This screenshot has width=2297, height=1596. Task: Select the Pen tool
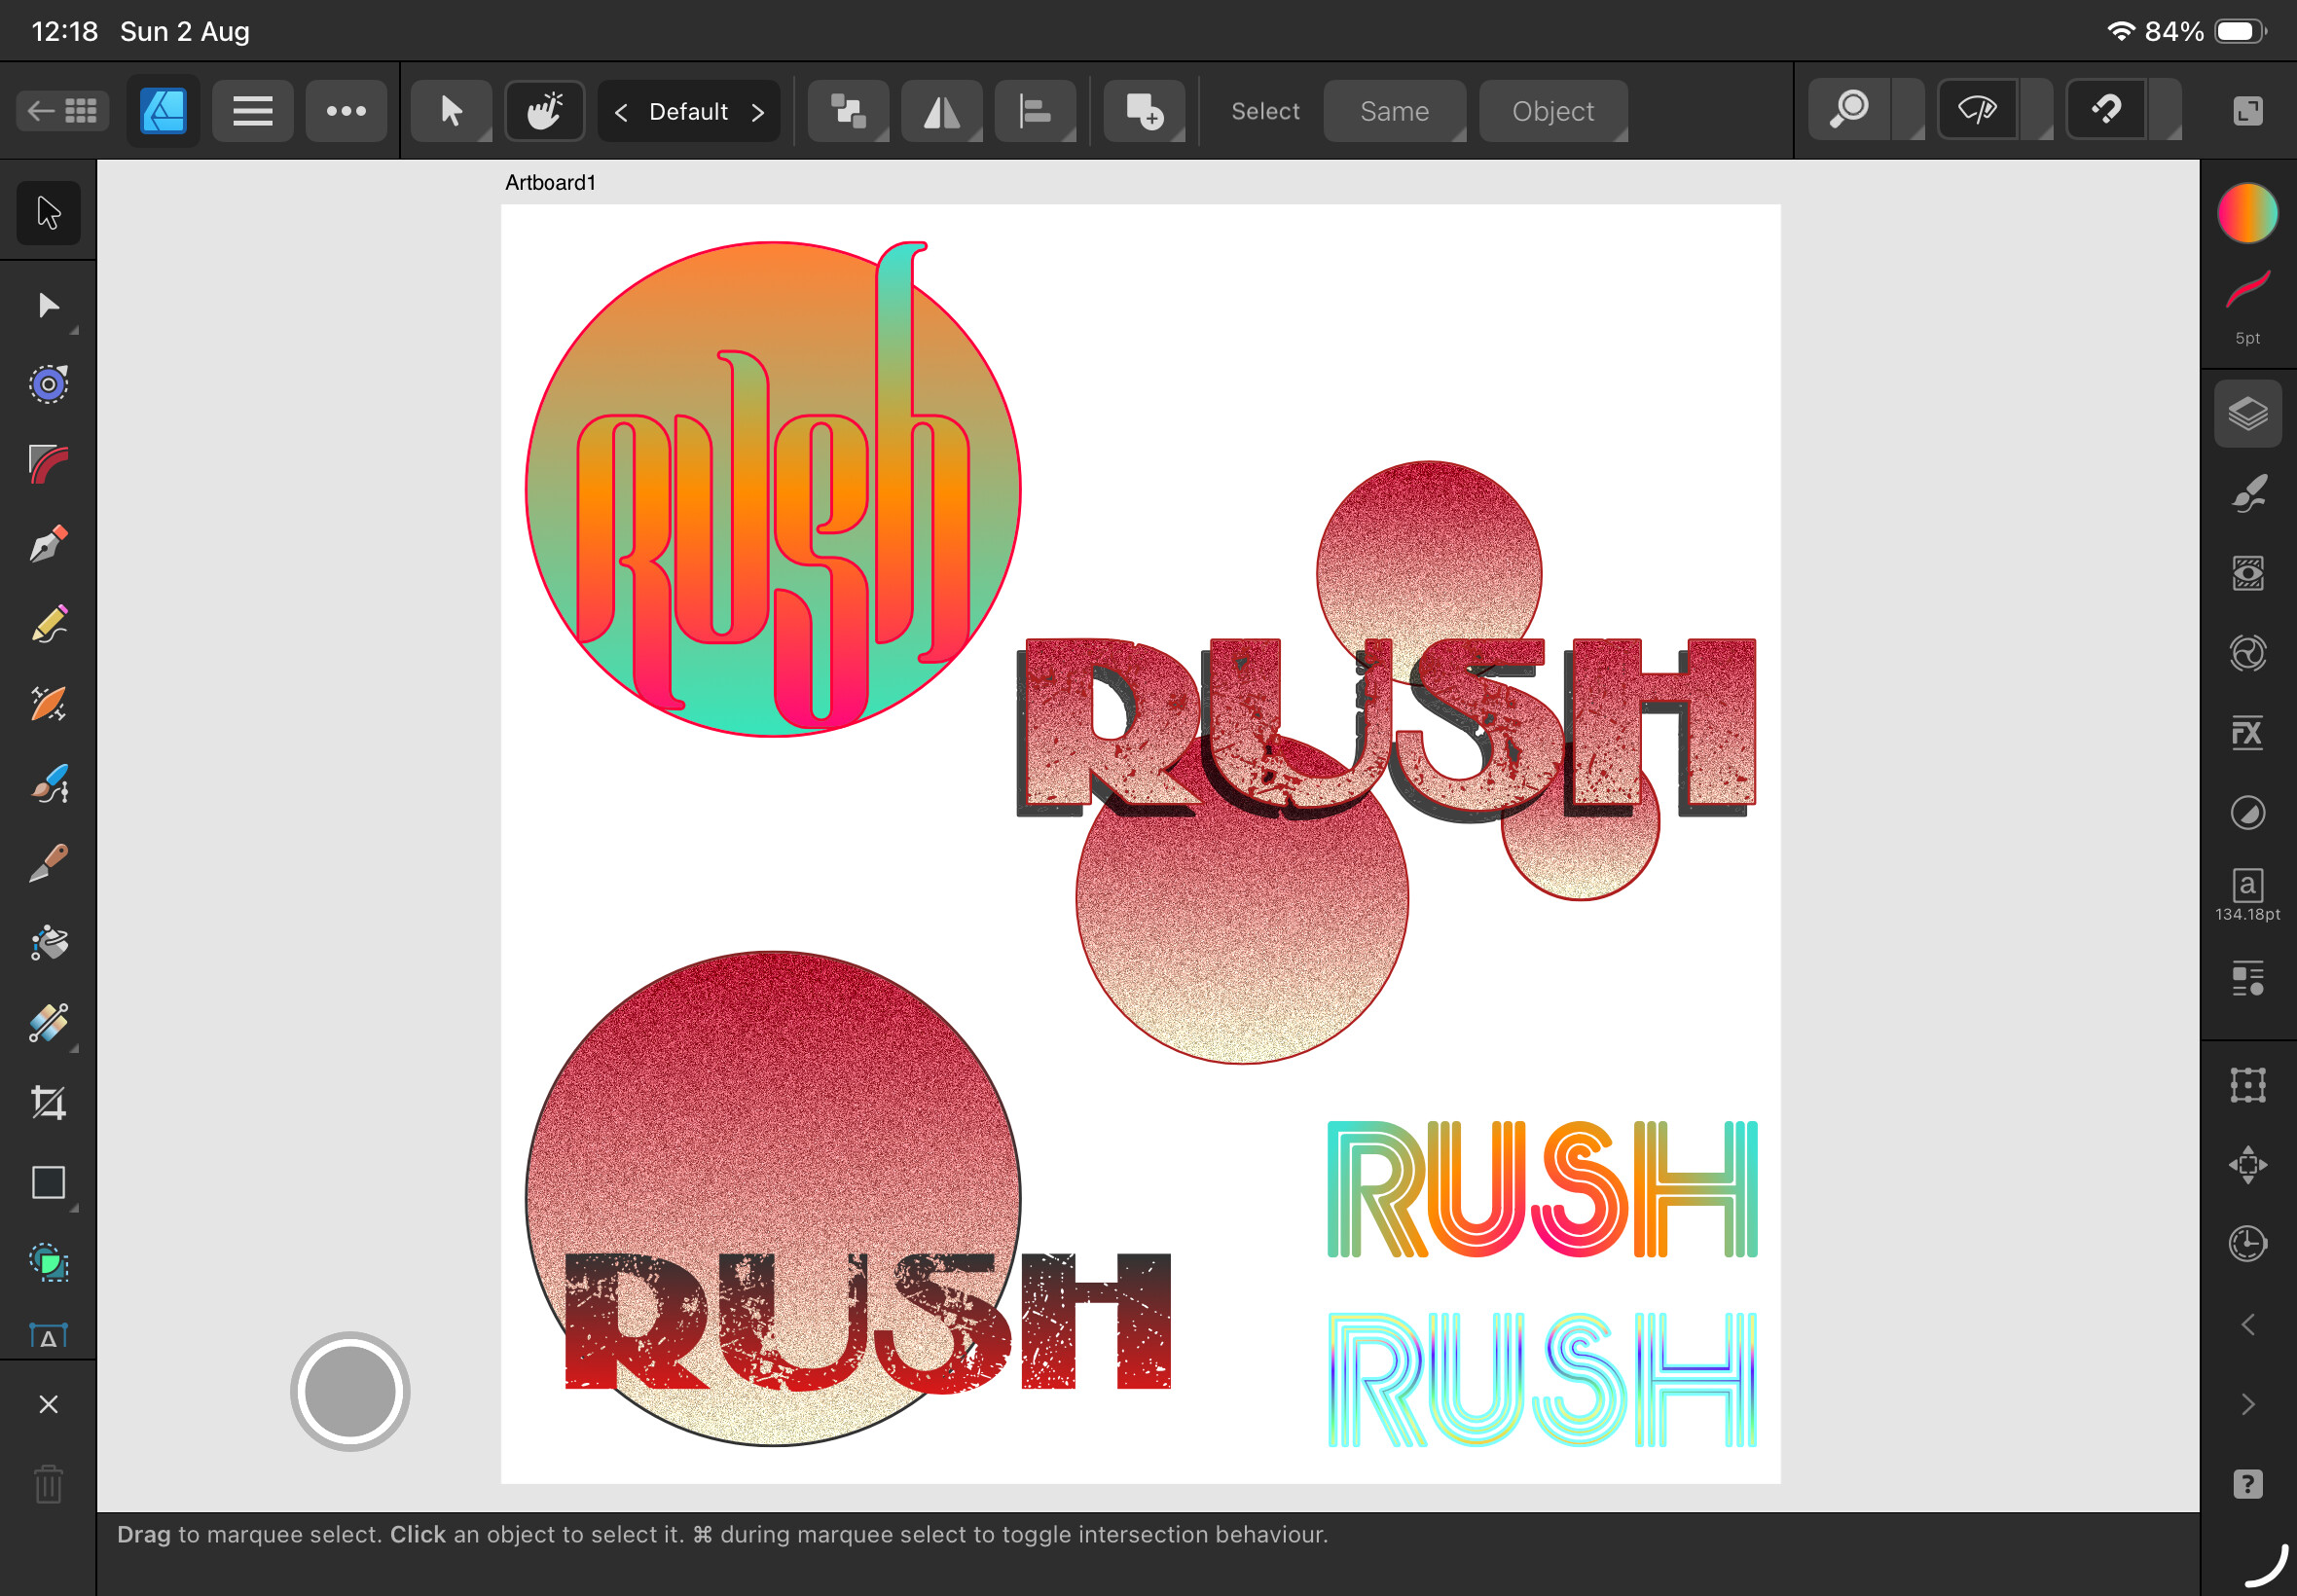[48, 544]
